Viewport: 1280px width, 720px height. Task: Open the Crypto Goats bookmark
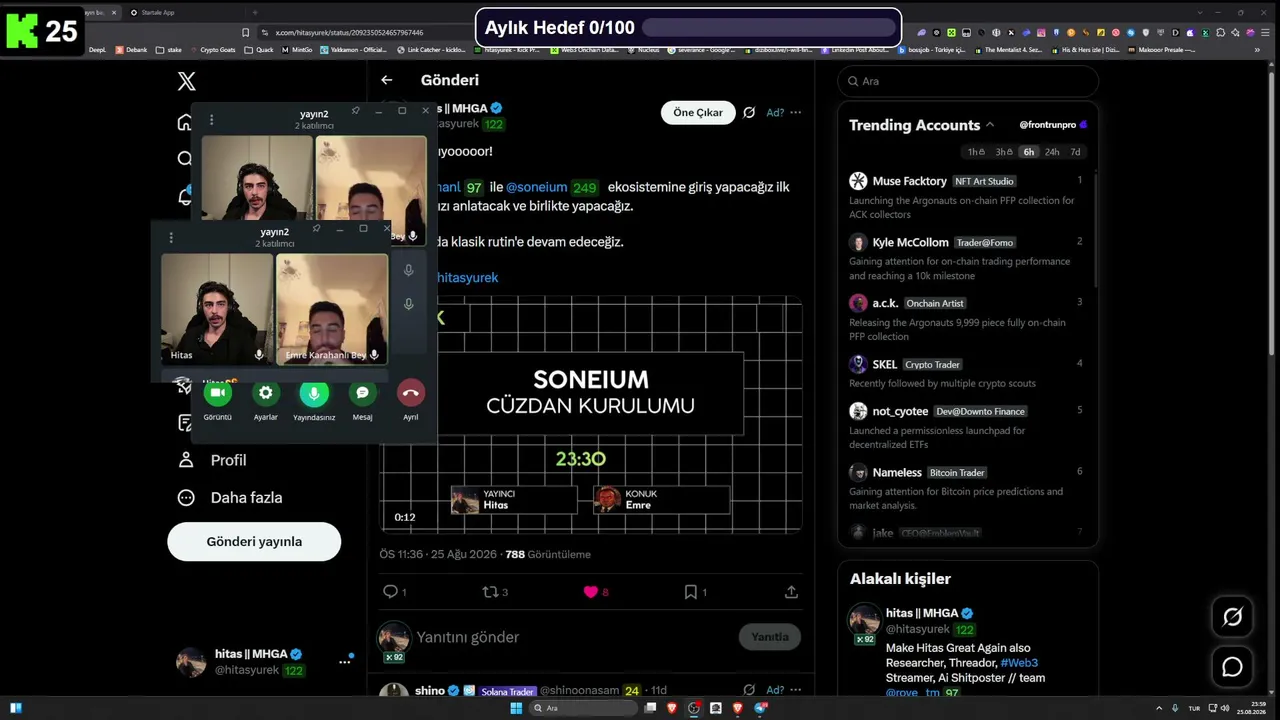(211, 49)
